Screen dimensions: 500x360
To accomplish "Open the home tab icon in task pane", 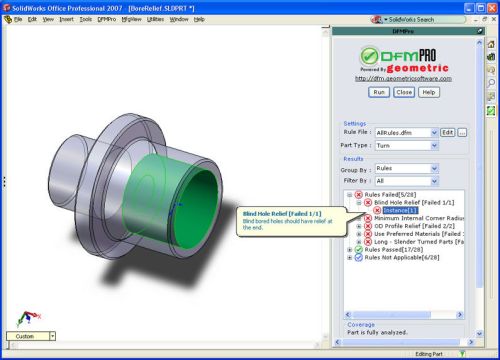I will (x=491, y=44).
